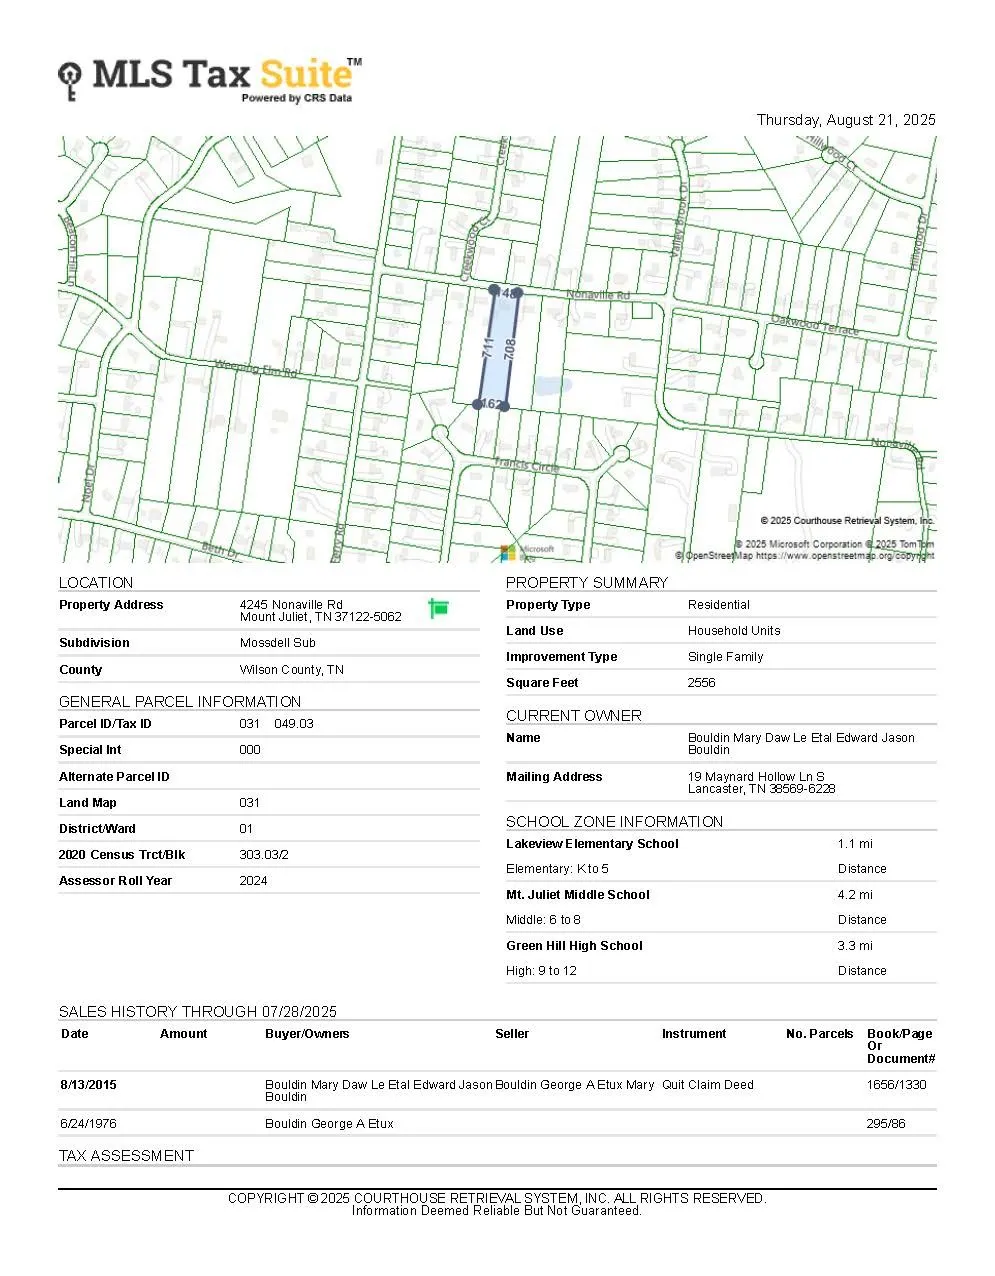Click the bottom-right parcel boundary corner dot
This screenshot has height=1276, width=995.
tap(505, 406)
